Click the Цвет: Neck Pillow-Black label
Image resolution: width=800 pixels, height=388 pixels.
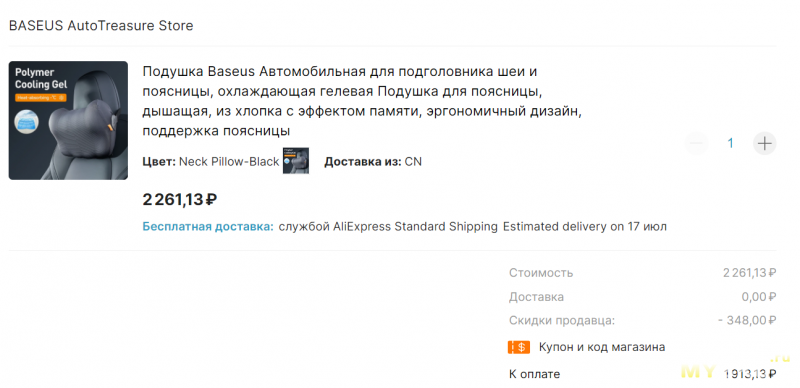point(211,162)
